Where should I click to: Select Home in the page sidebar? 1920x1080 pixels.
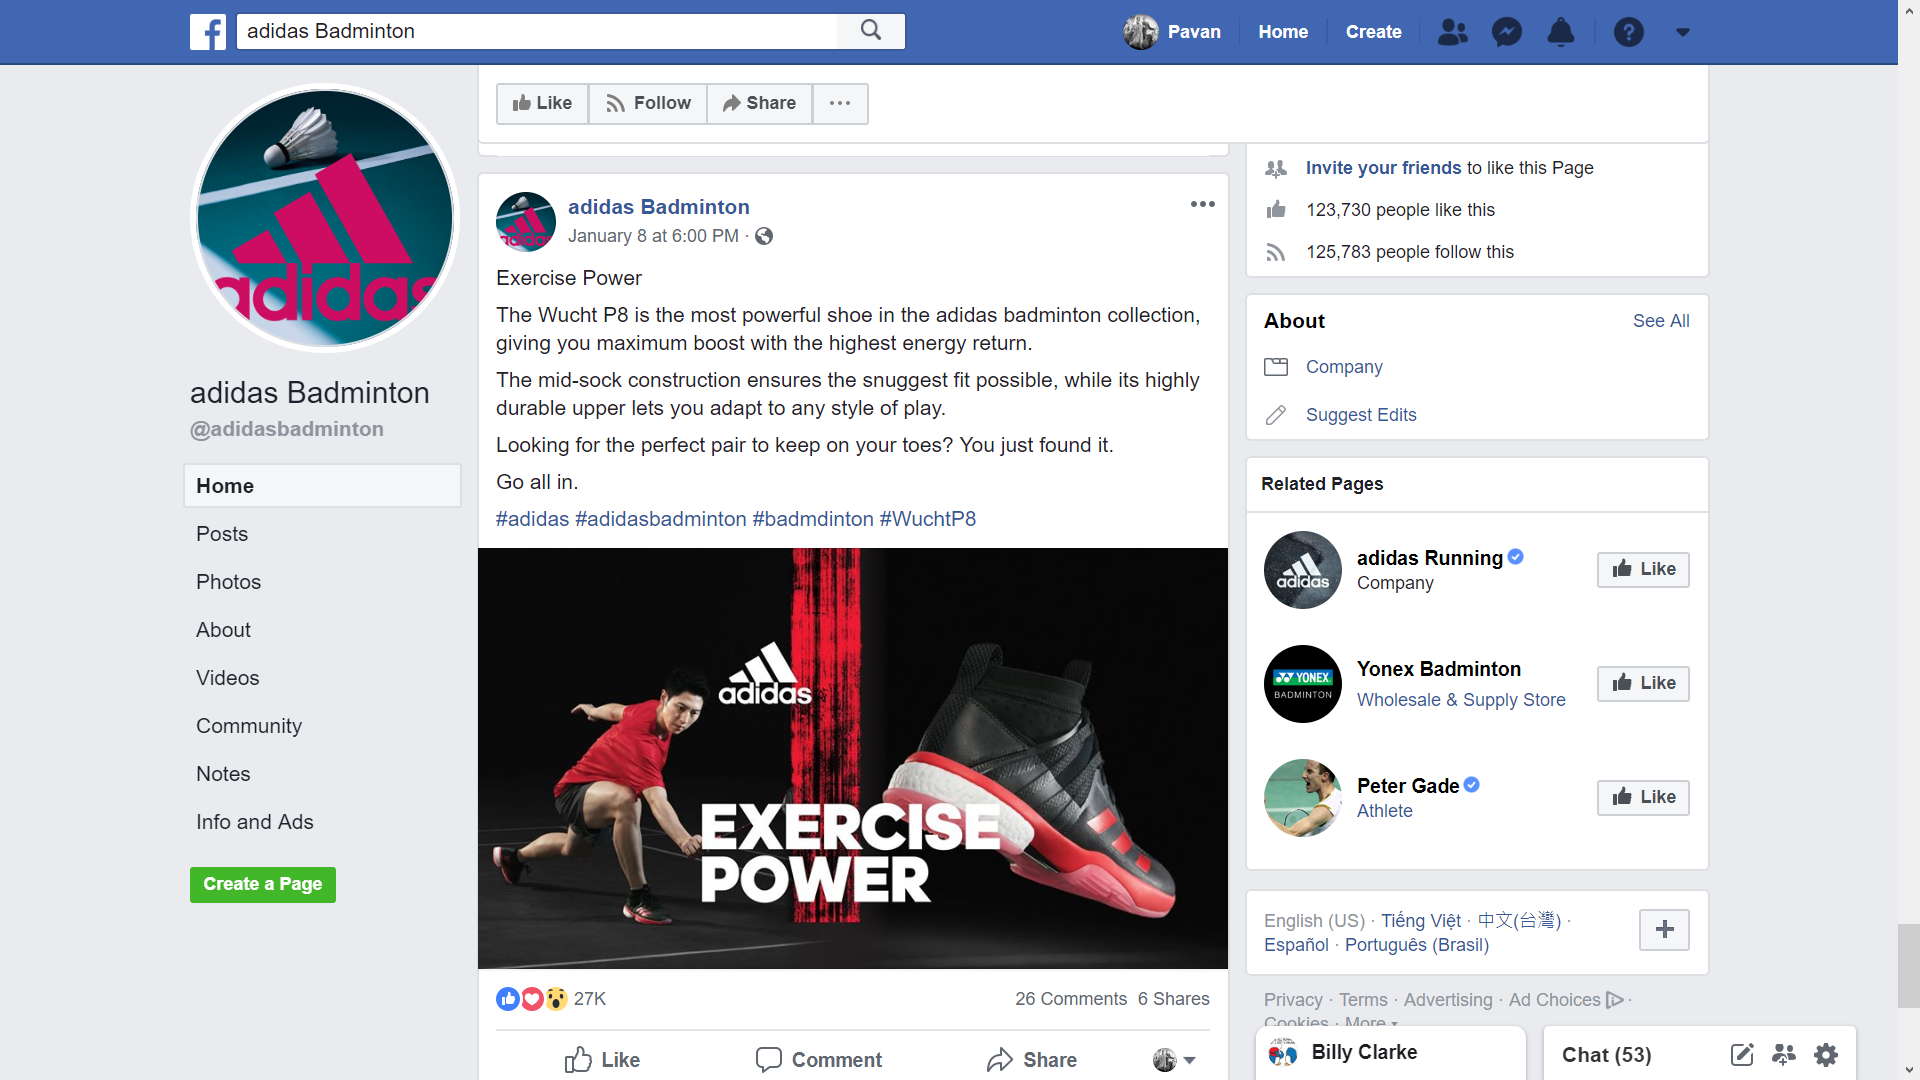coord(322,486)
